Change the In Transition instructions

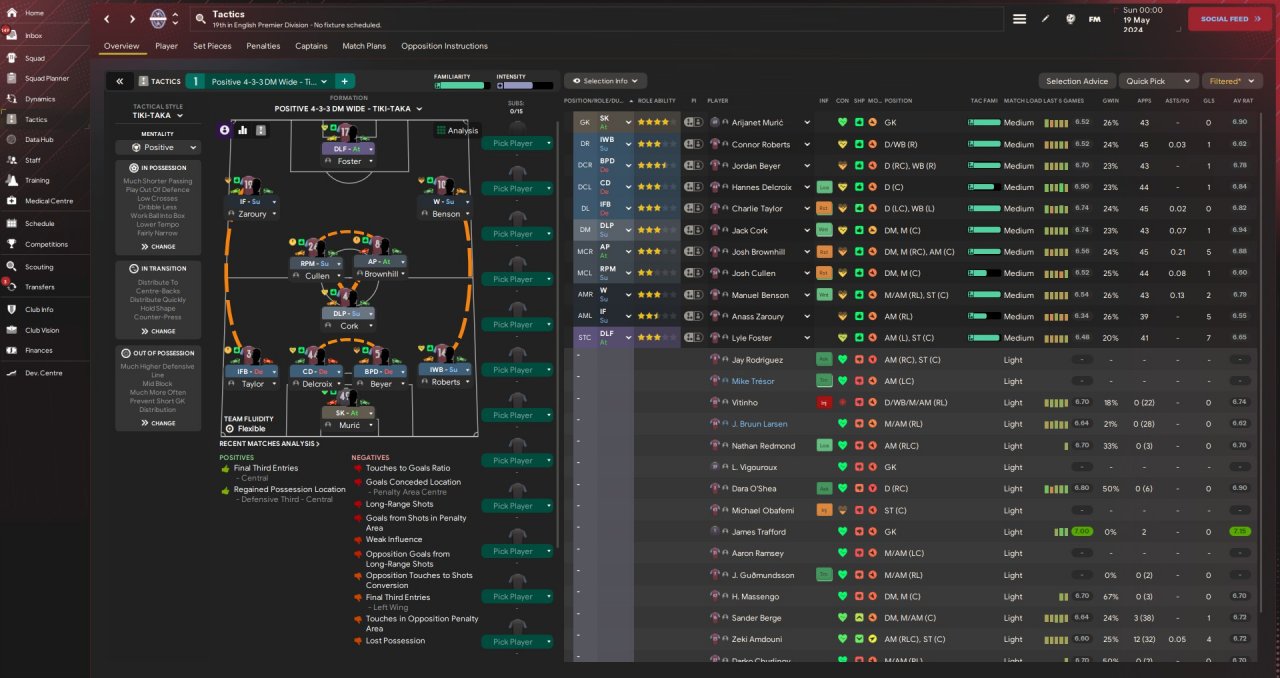(x=158, y=331)
